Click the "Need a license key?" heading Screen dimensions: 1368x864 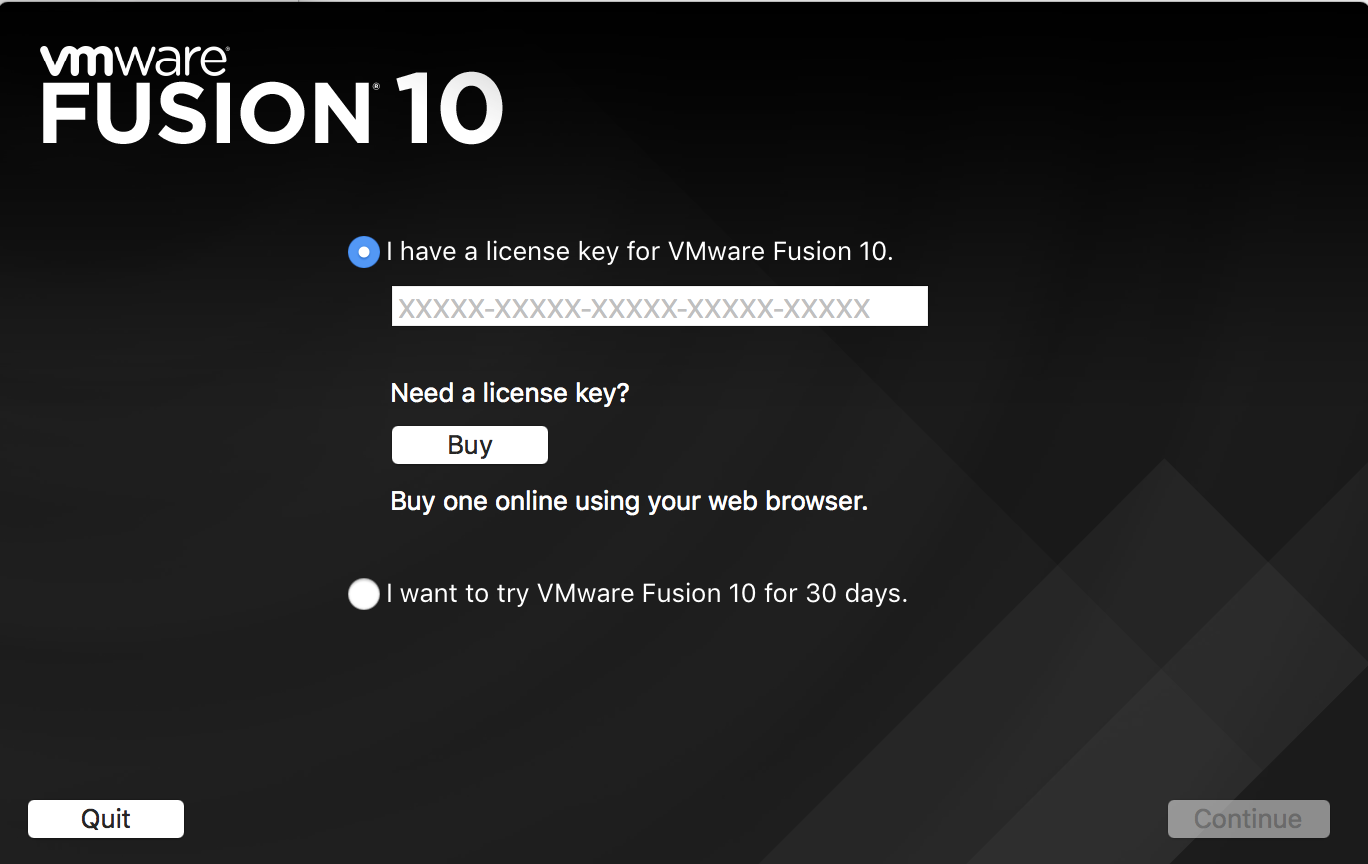510,393
